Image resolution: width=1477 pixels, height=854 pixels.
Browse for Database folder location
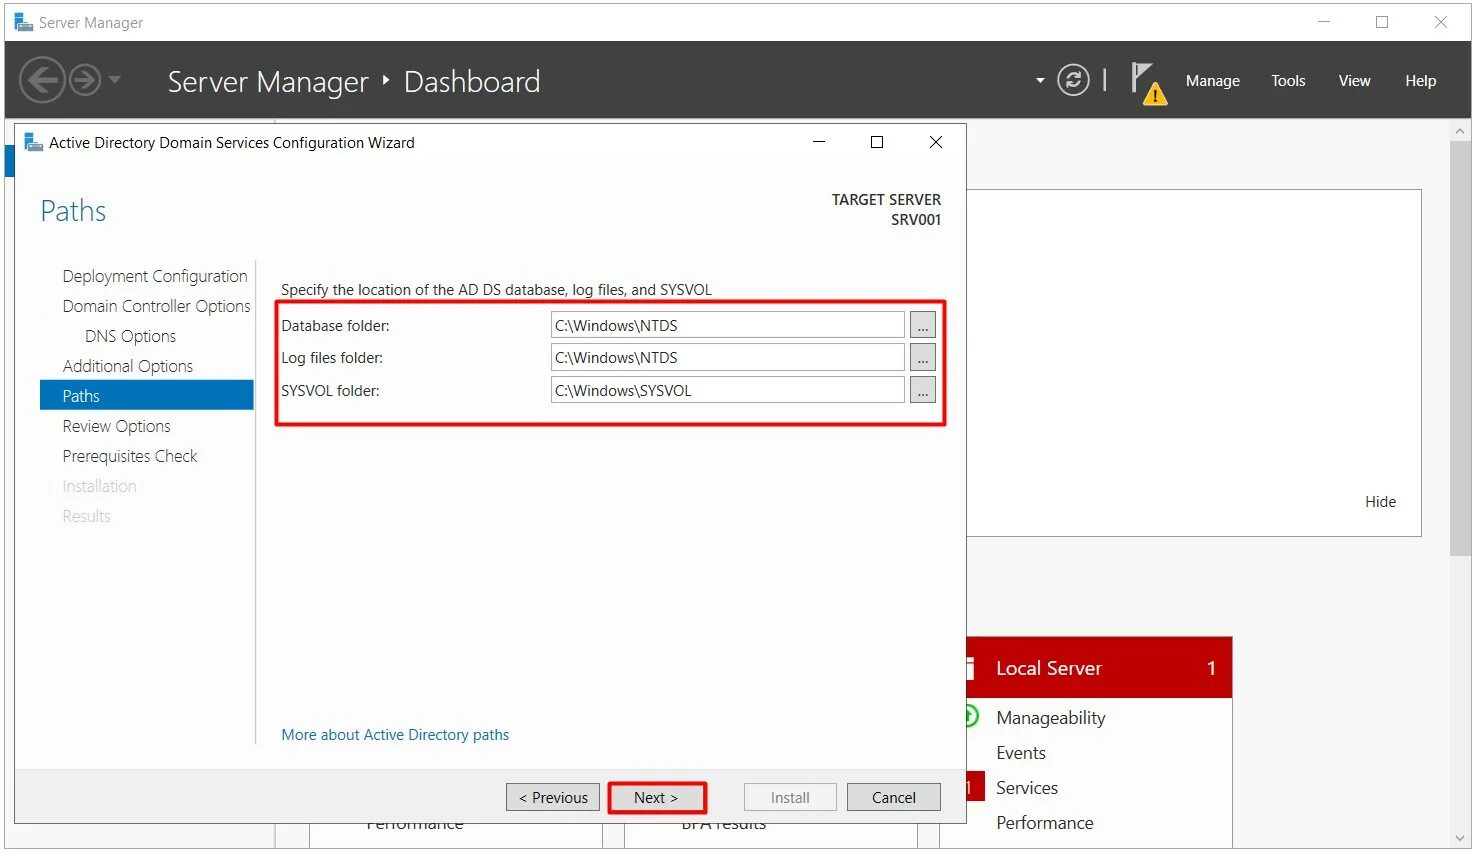tap(922, 325)
